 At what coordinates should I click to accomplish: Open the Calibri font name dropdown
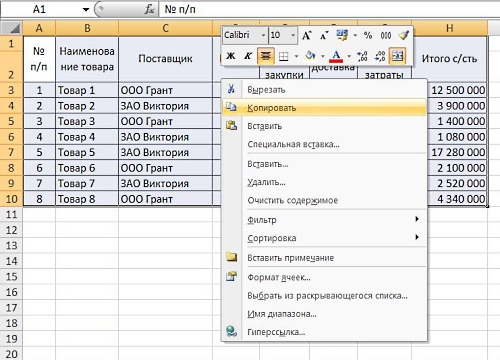(x=263, y=35)
